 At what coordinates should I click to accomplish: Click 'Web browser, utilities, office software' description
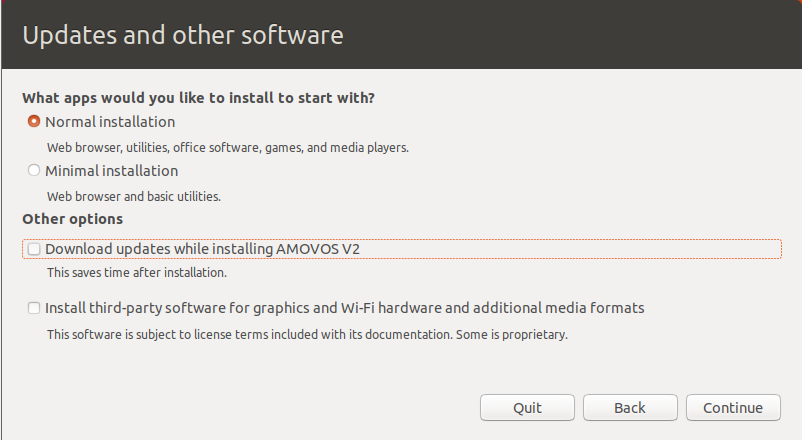[x=228, y=148]
